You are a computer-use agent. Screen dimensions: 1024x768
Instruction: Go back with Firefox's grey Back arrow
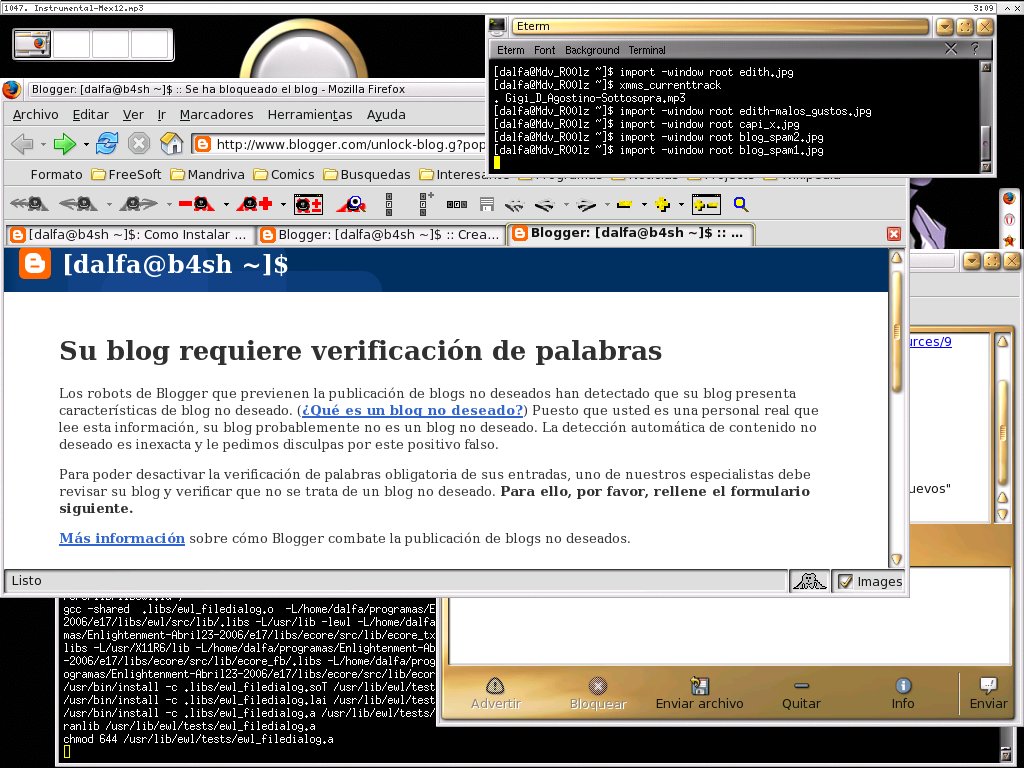tap(23, 144)
